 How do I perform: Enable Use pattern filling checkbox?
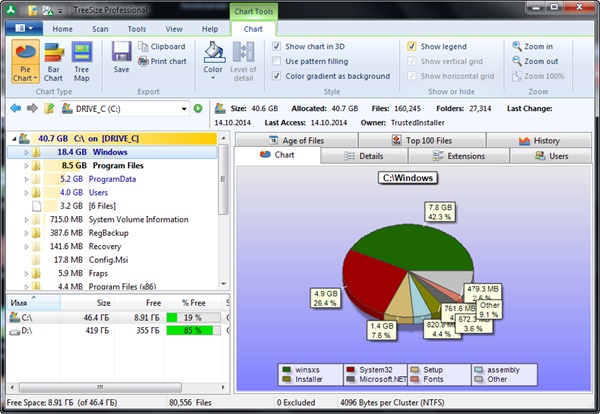coord(277,61)
